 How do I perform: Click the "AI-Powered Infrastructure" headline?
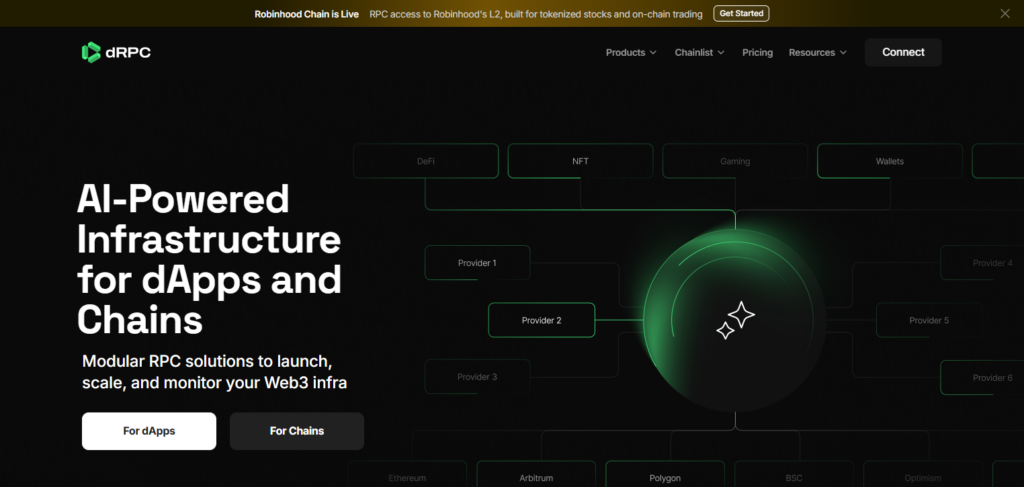[x=209, y=260]
